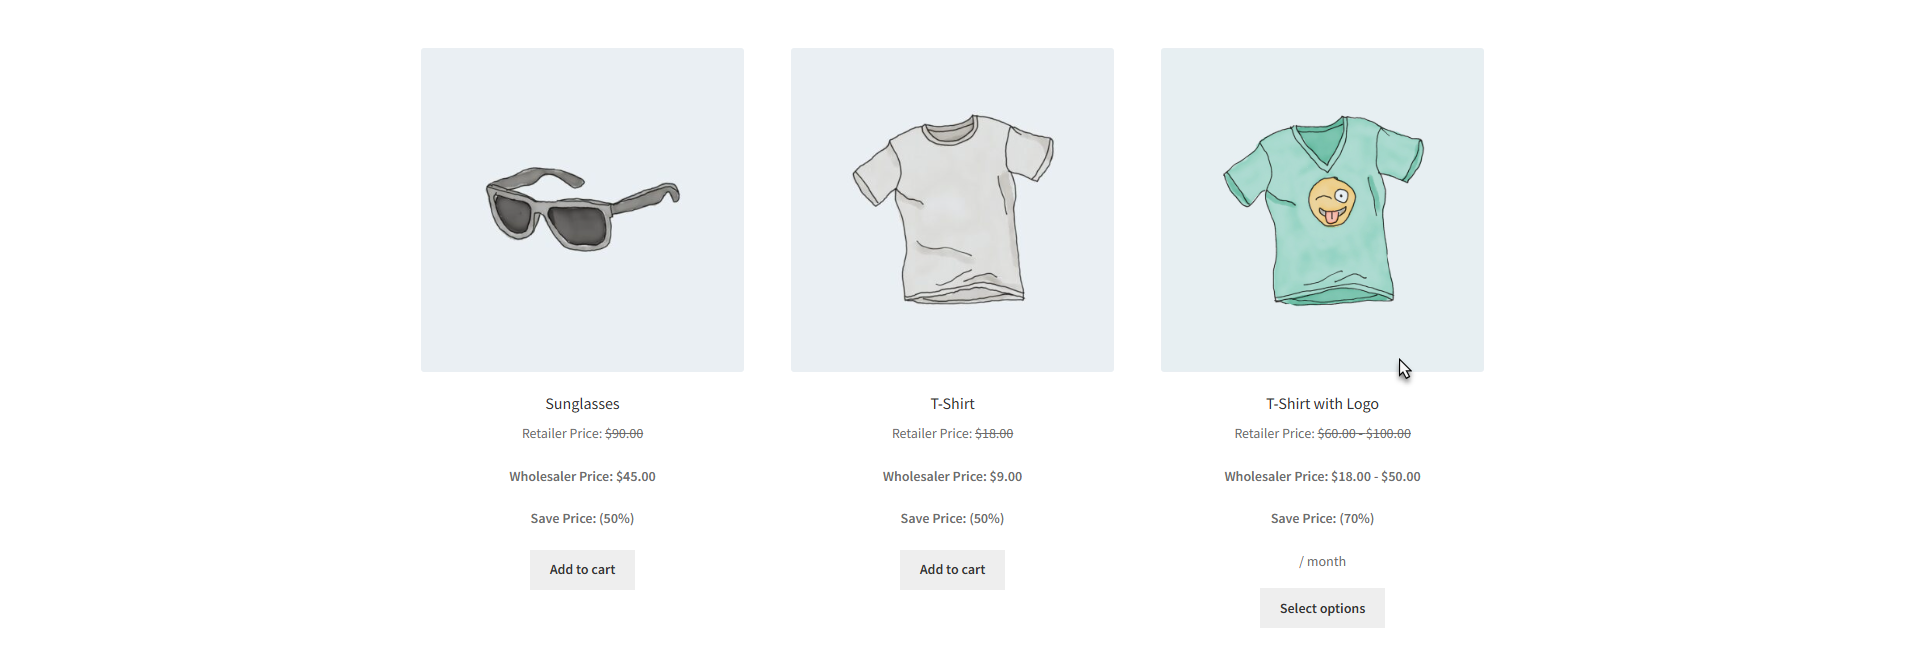
Task: Open the Sunglasses product image
Action: point(582,210)
